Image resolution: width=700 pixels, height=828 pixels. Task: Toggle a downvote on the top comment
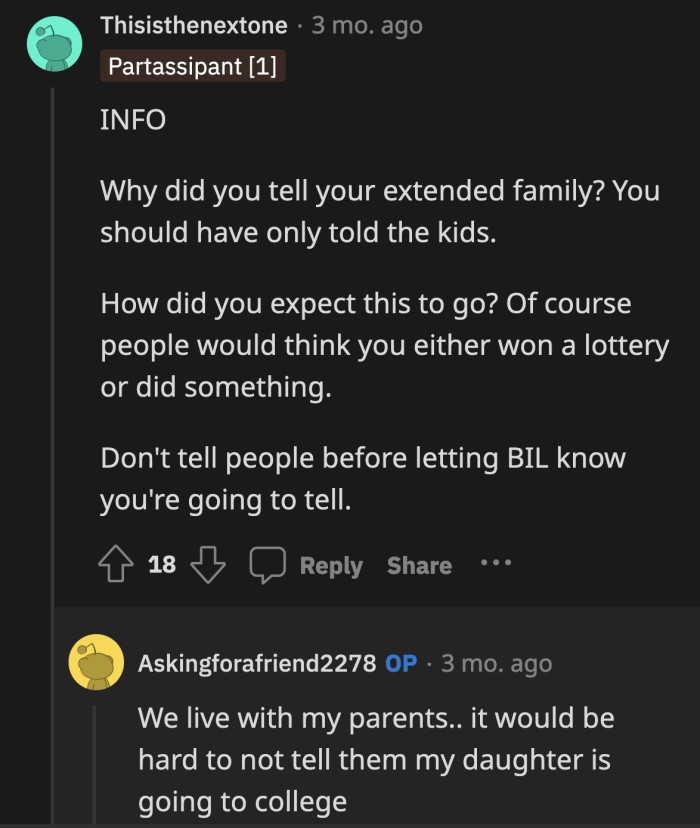point(207,563)
